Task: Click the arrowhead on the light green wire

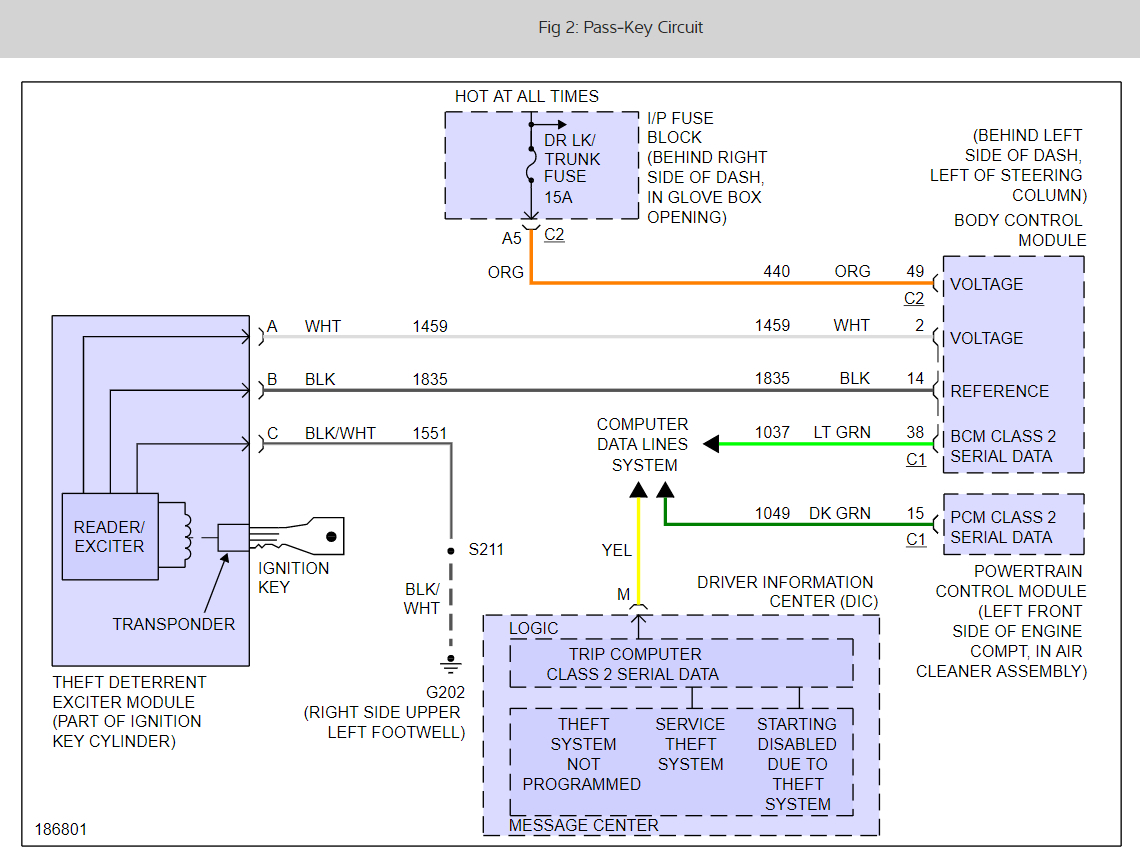Action: click(711, 444)
